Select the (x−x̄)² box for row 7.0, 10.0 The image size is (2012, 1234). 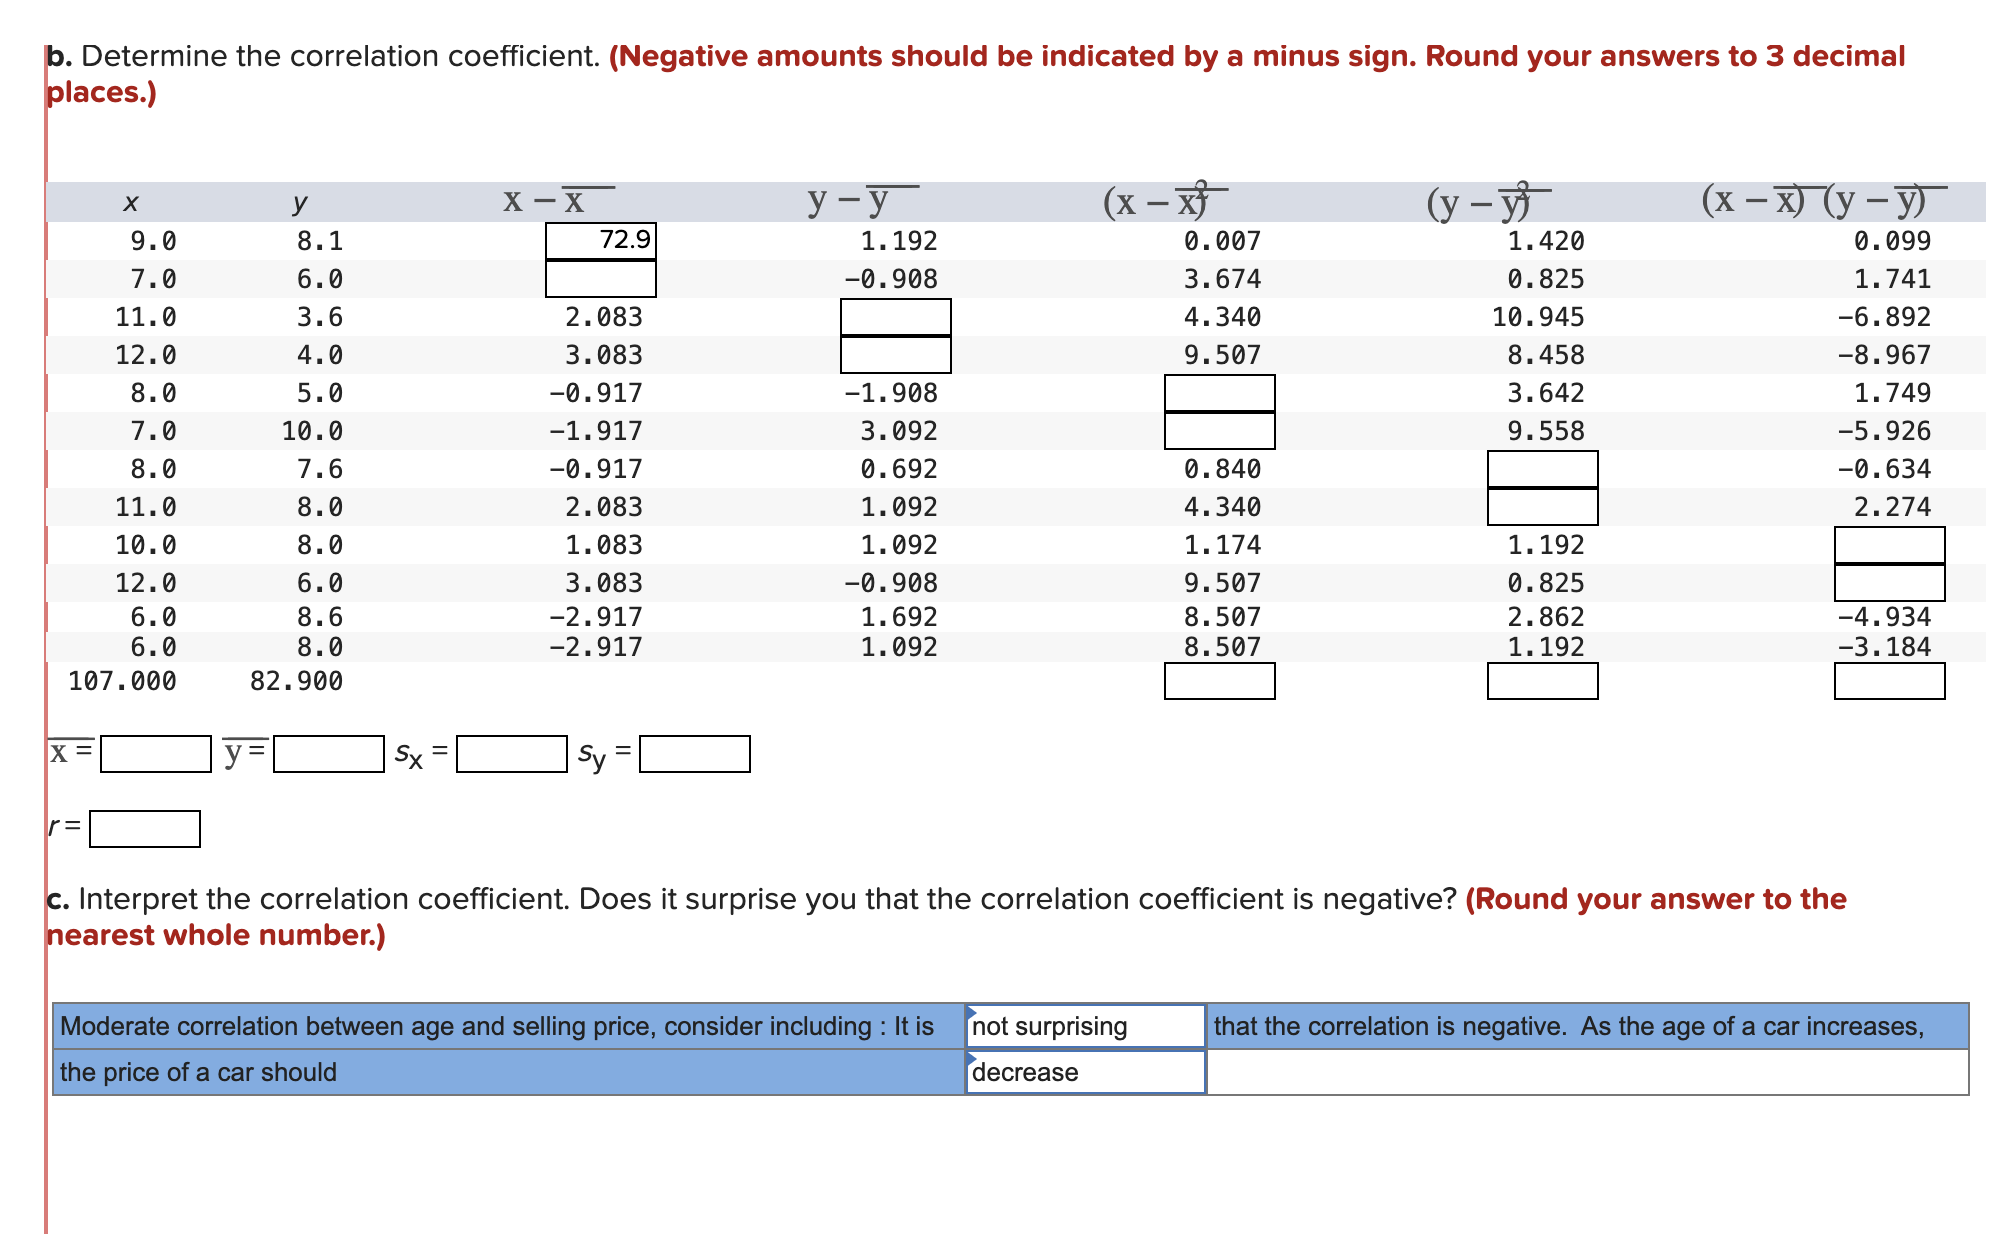tap(1220, 431)
